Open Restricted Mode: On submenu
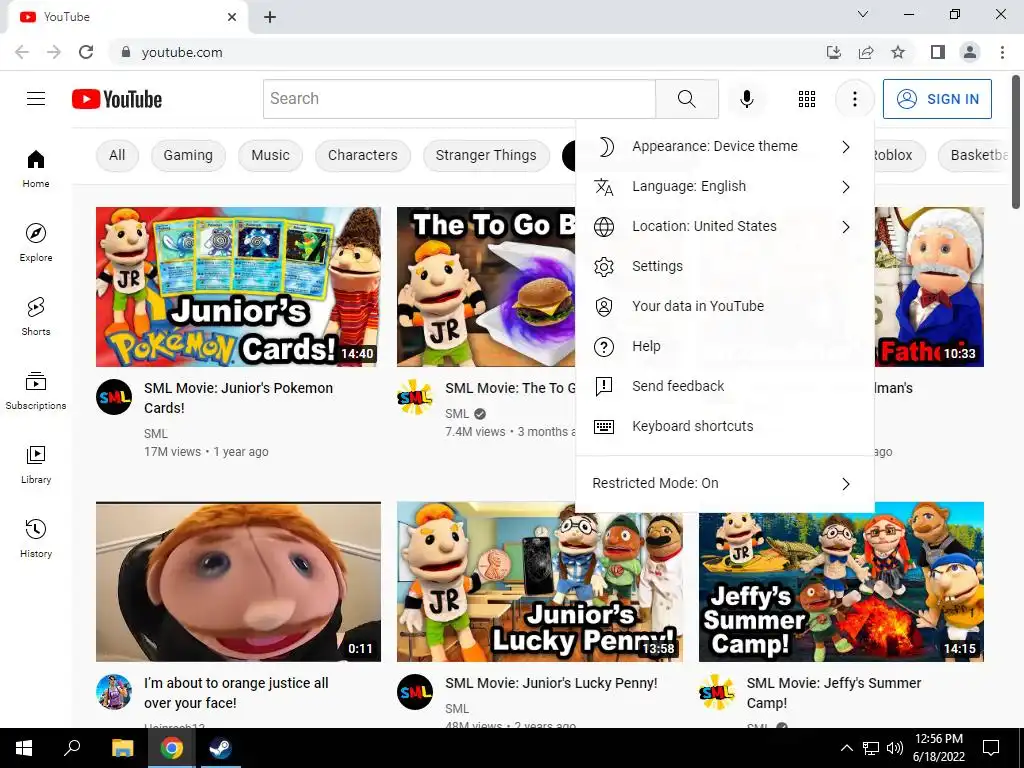 [725, 484]
